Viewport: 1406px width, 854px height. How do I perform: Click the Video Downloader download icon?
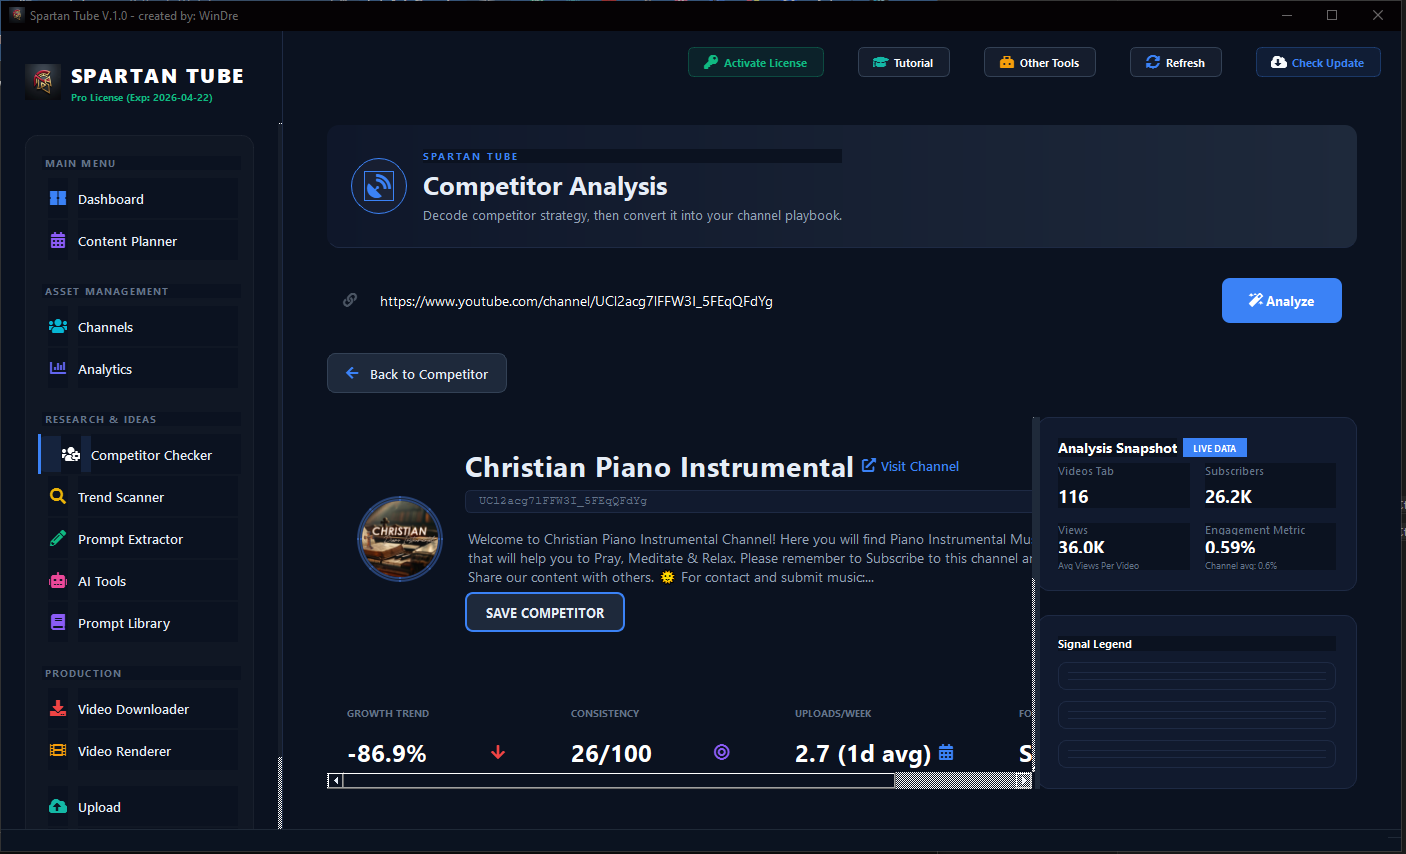(59, 708)
